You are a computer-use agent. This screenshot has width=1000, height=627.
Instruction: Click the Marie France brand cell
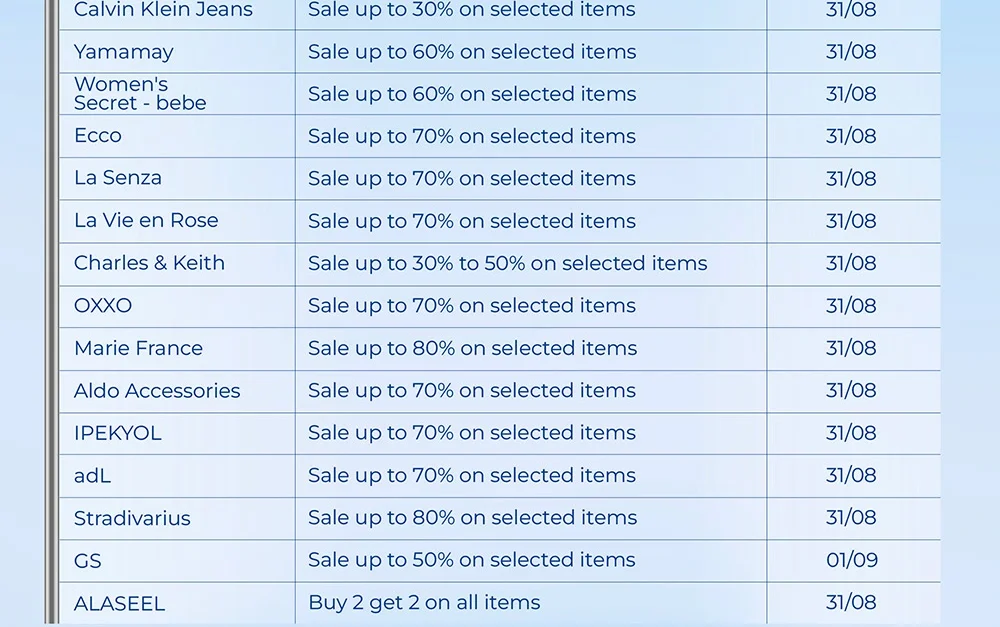138,348
